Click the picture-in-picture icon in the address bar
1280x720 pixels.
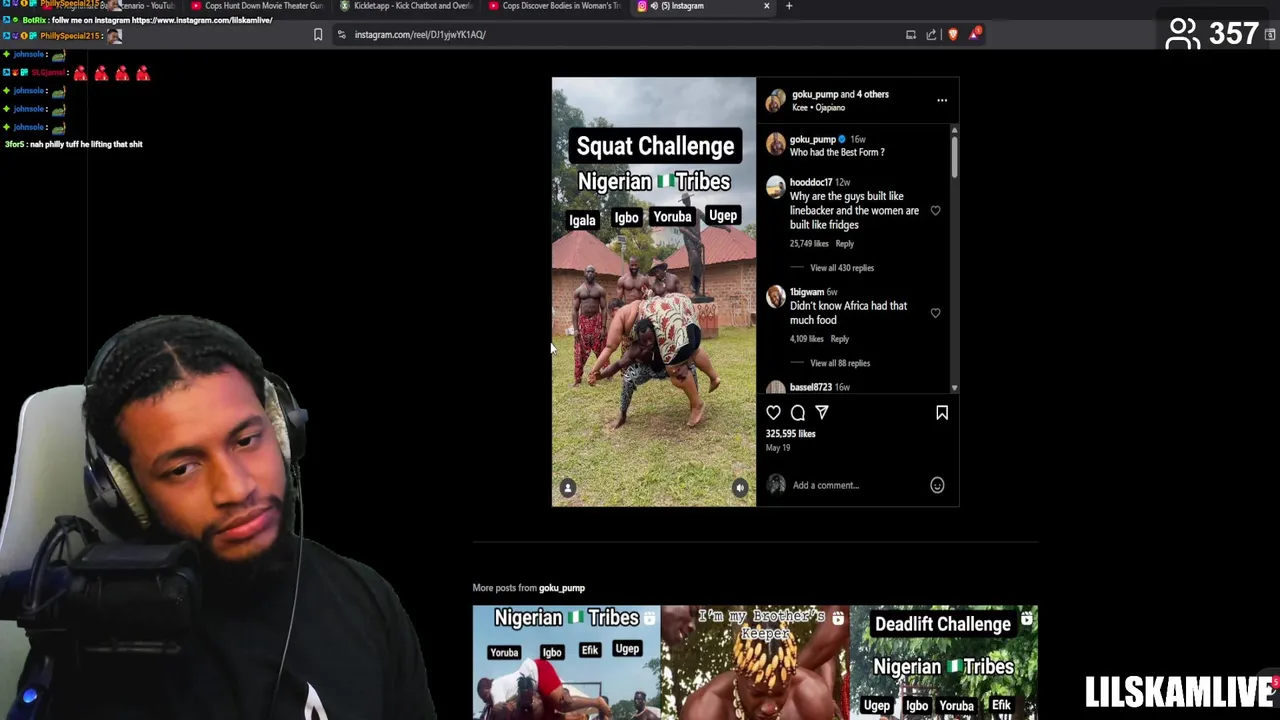point(911,34)
